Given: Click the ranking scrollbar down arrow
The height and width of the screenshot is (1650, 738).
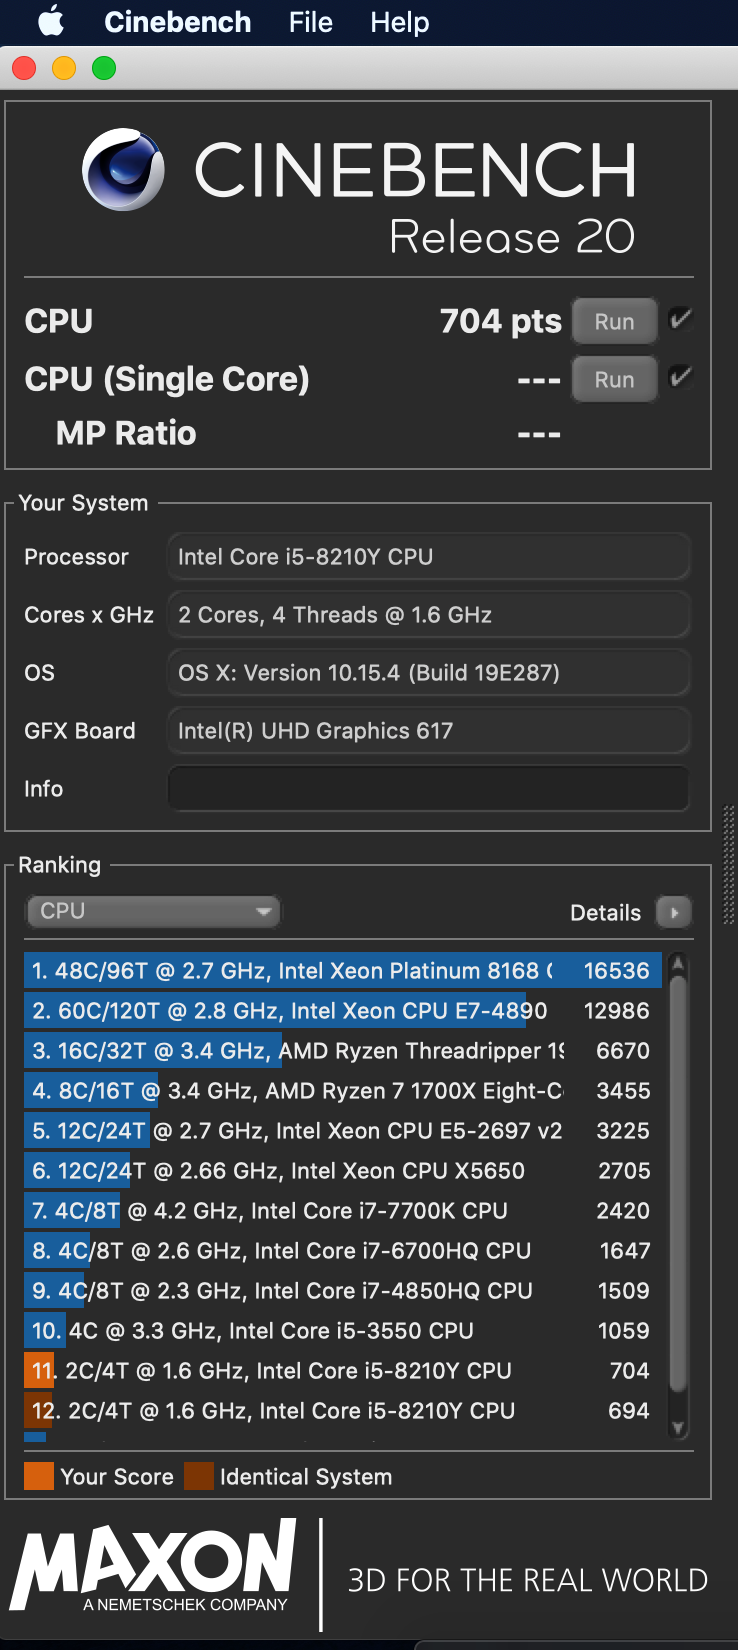Looking at the screenshot, I should pyautogui.click(x=678, y=1428).
